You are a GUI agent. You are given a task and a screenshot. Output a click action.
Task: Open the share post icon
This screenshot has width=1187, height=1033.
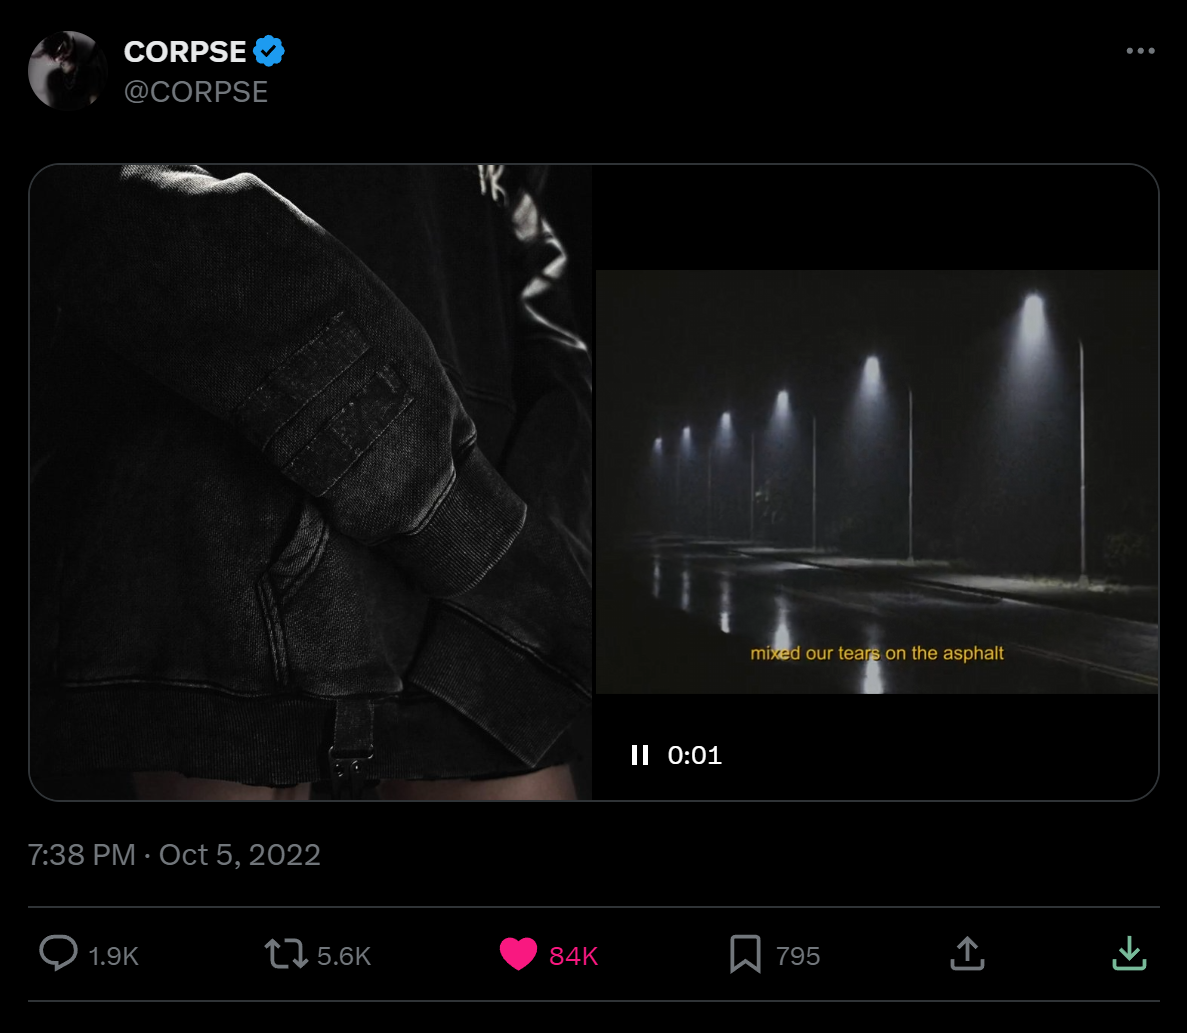[x=966, y=954]
